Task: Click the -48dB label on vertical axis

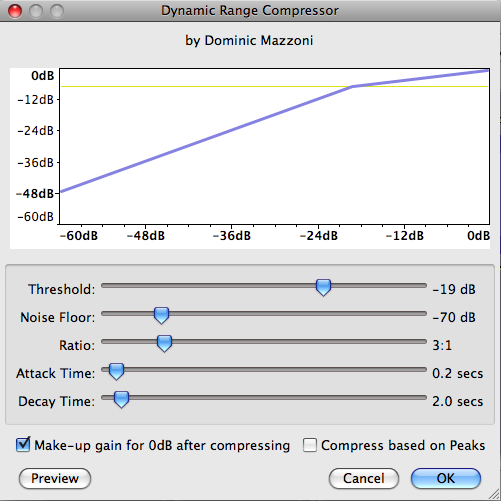Action: pos(35,194)
